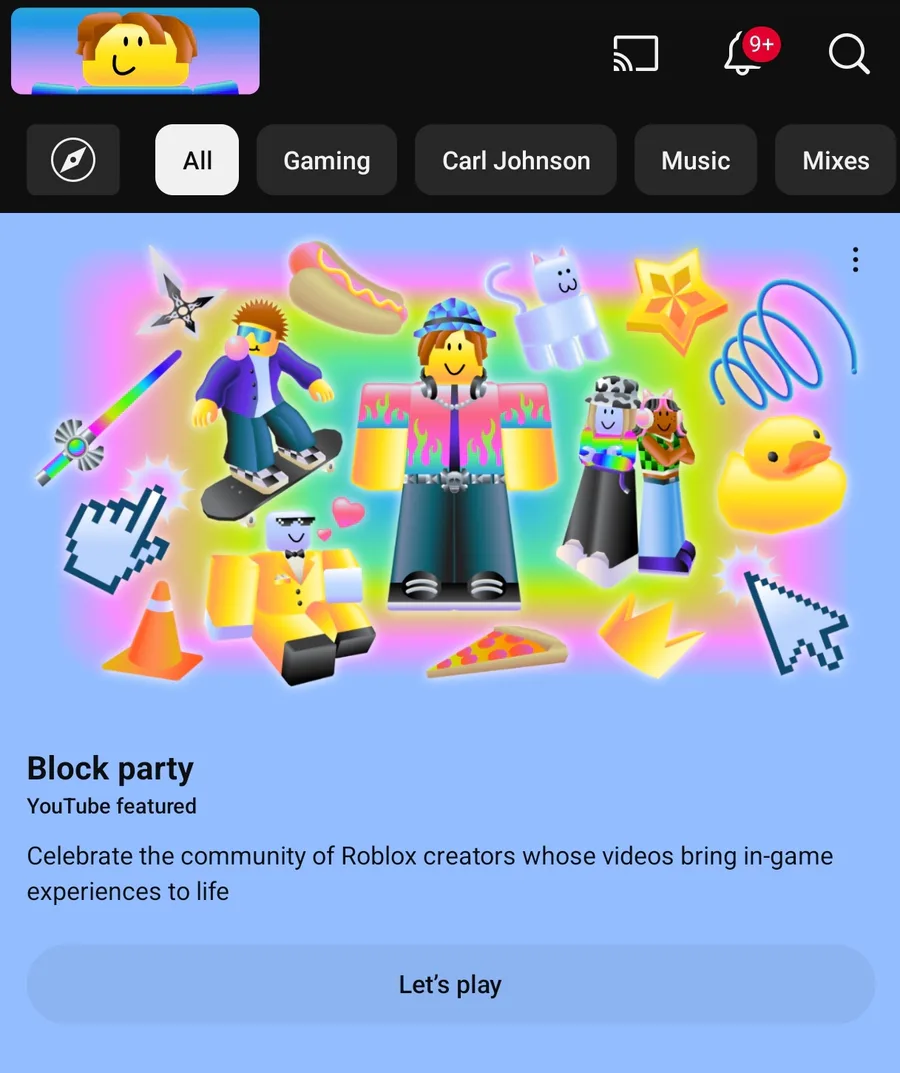Tap the pixel arrow cursor in the banner
The width and height of the screenshot is (900, 1073).
pyautogui.click(x=794, y=620)
